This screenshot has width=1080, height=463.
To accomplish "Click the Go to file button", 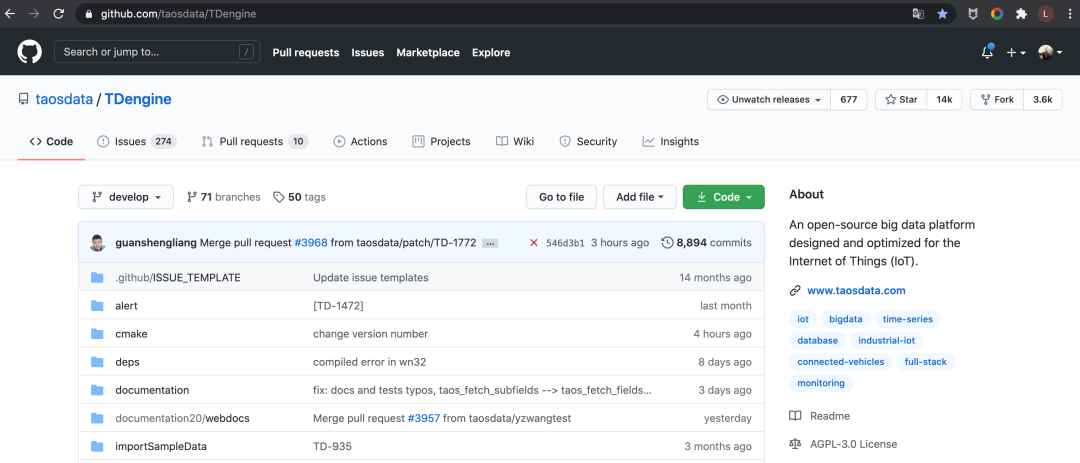I will coord(561,197).
